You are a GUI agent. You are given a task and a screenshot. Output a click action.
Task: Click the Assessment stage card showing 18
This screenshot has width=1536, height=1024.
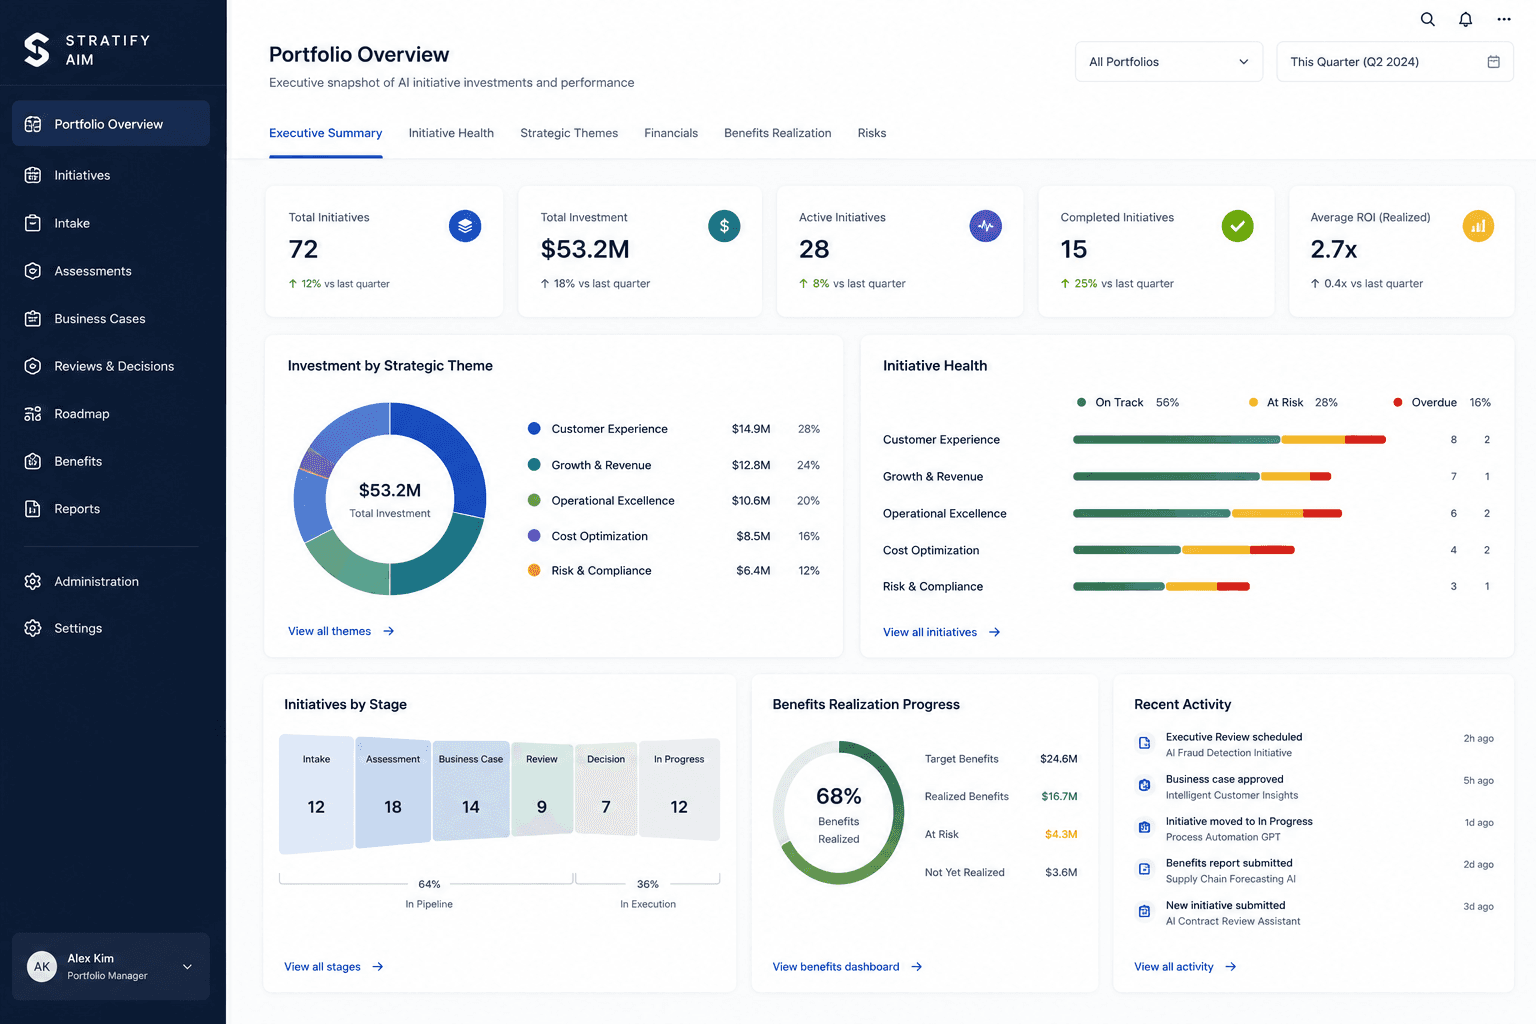click(x=393, y=793)
